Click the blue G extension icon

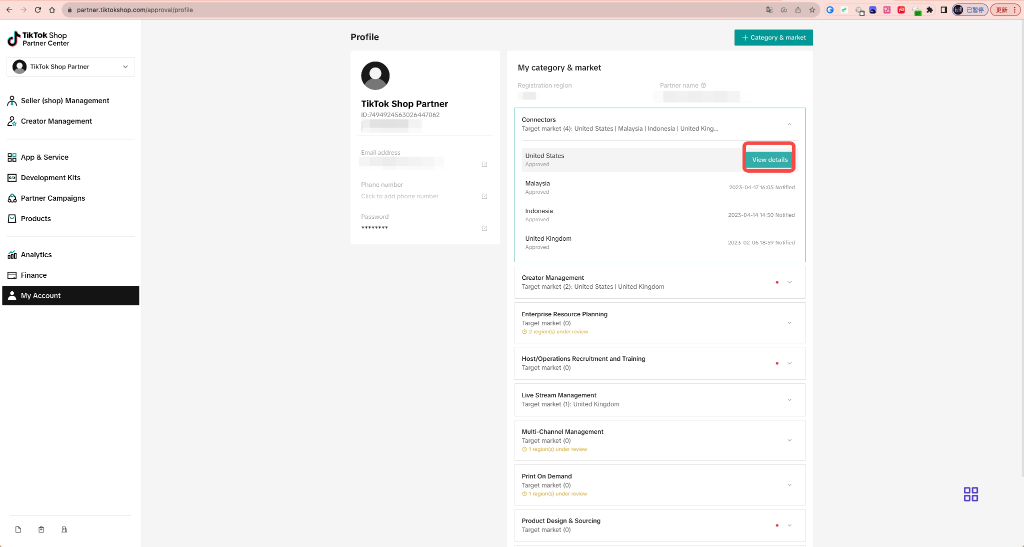tap(830, 10)
